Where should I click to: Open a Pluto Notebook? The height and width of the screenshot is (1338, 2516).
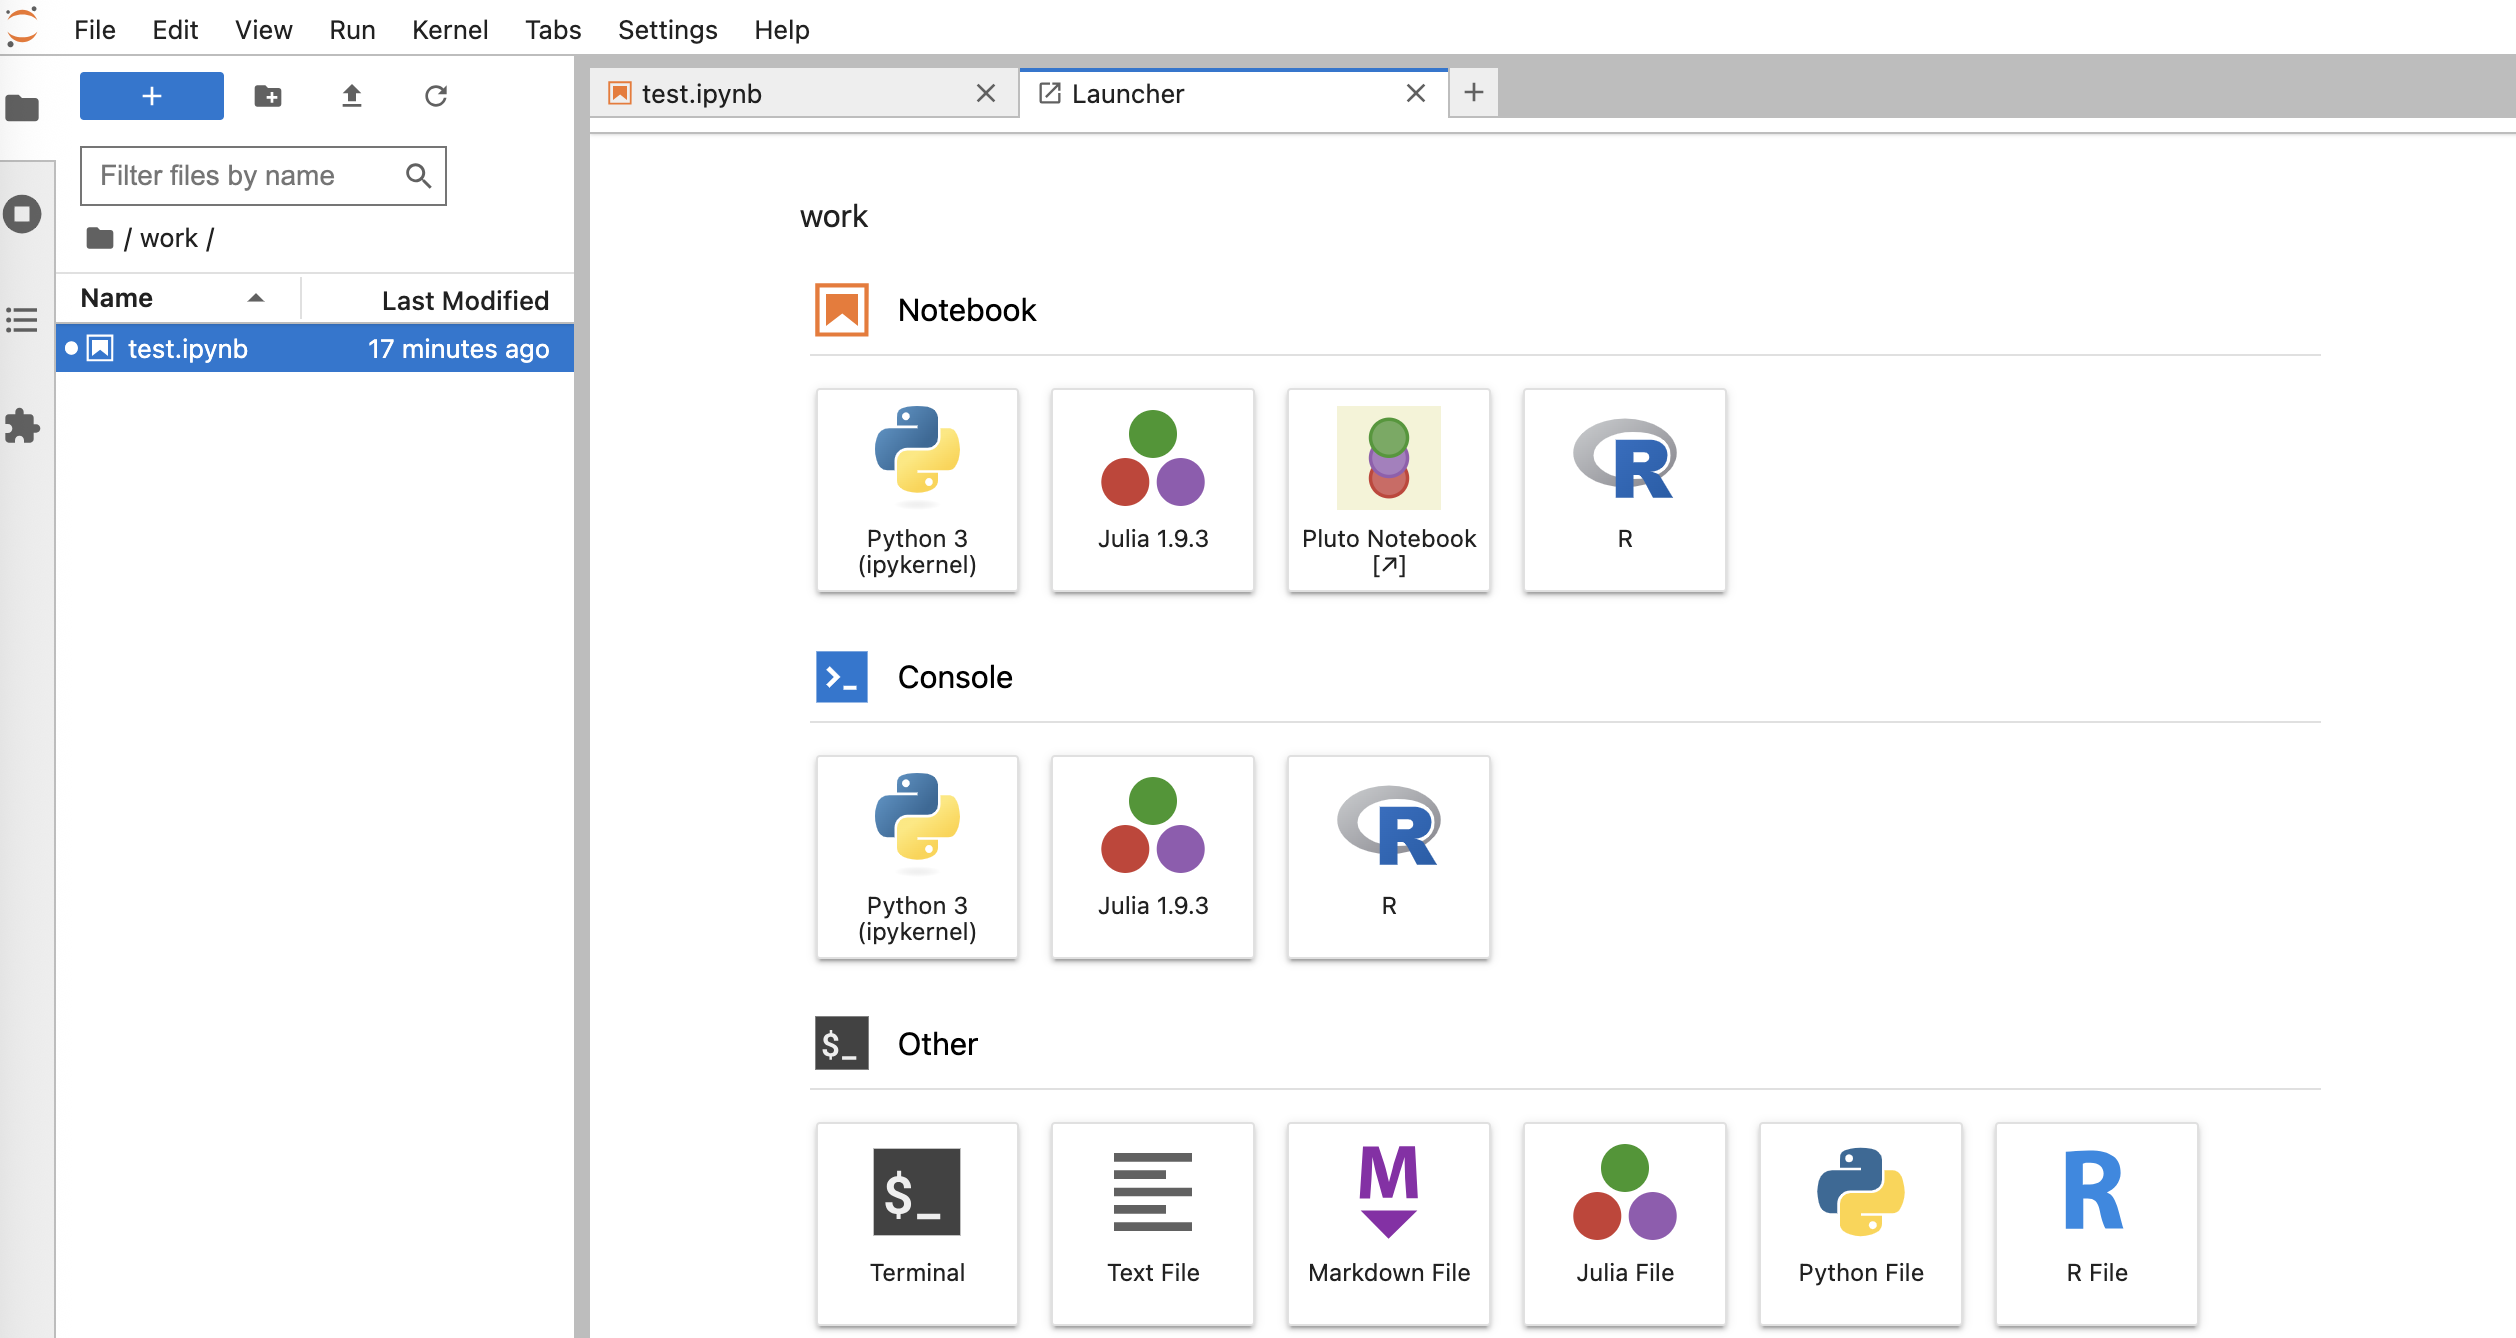(x=1388, y=490)
